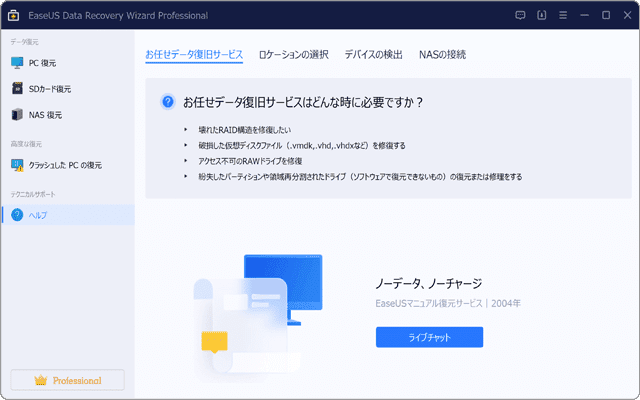Click the クラッシュした PC warning icon

click(x=17, y=165)
